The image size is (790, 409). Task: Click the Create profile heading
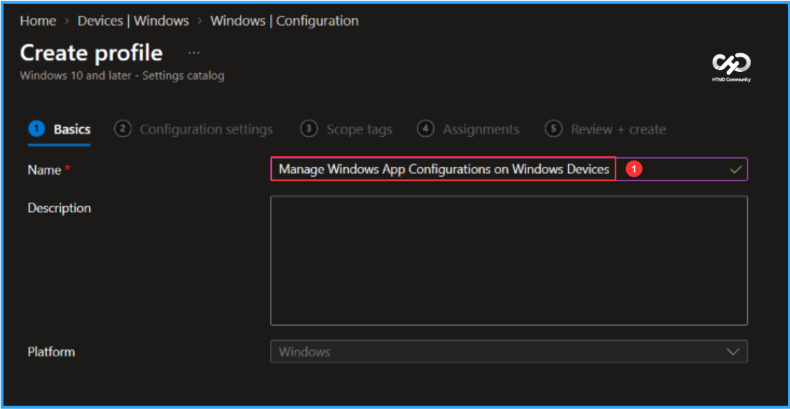[x=91, y=53]
